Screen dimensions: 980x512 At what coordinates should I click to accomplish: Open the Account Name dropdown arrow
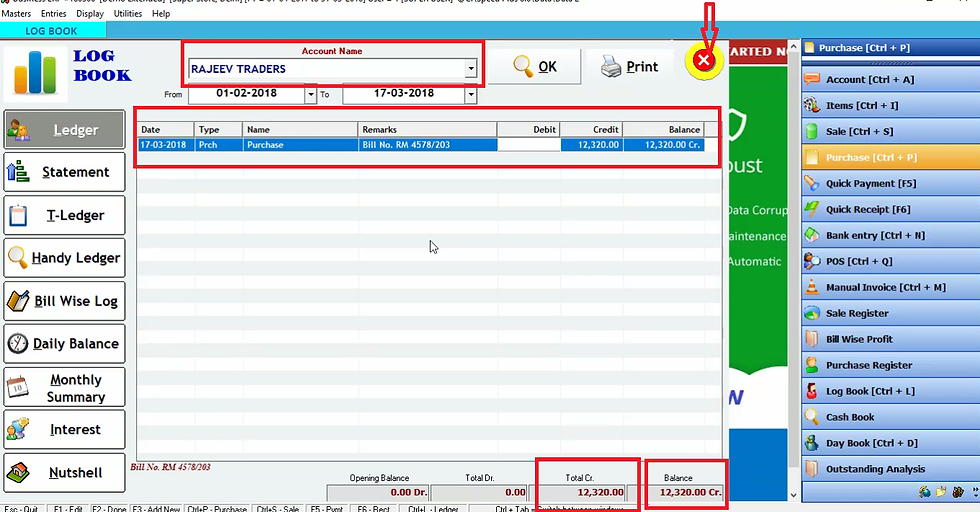[471, 69]
